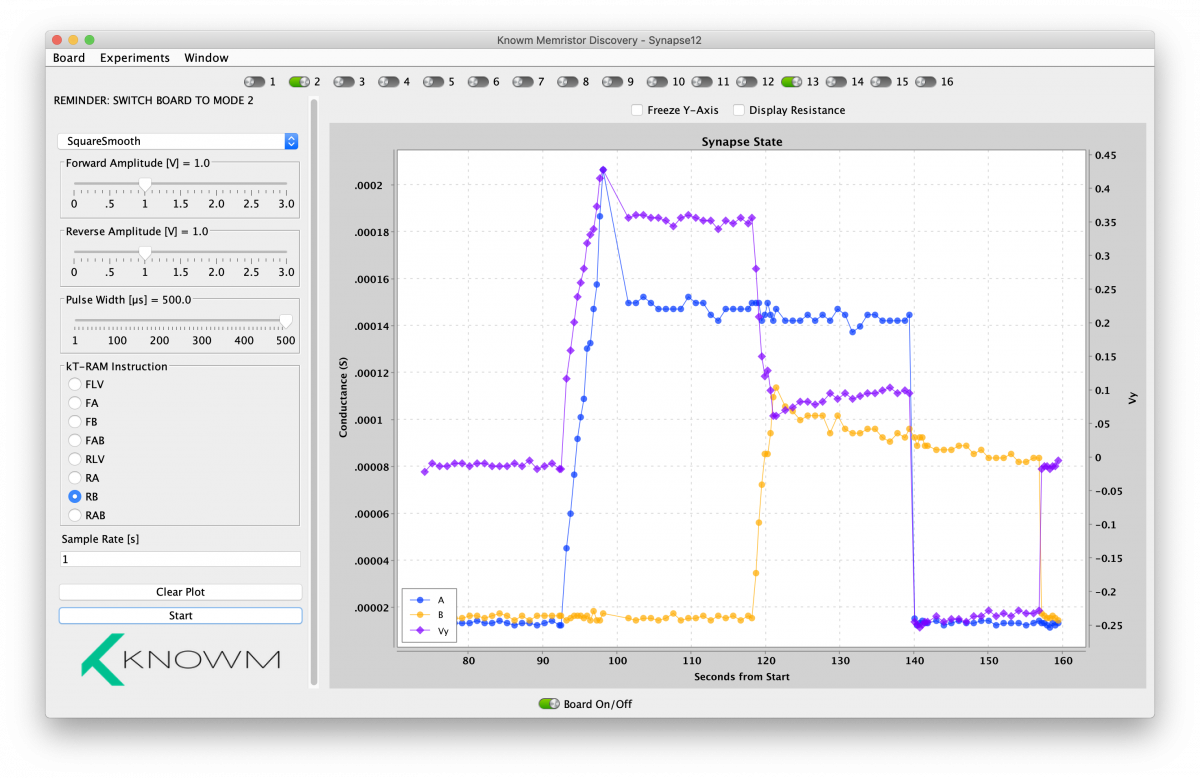Click the Sample Rate [s] label
Image resolution: width=1200 pixels, height=778 pixels.
[x=98, y=539]
